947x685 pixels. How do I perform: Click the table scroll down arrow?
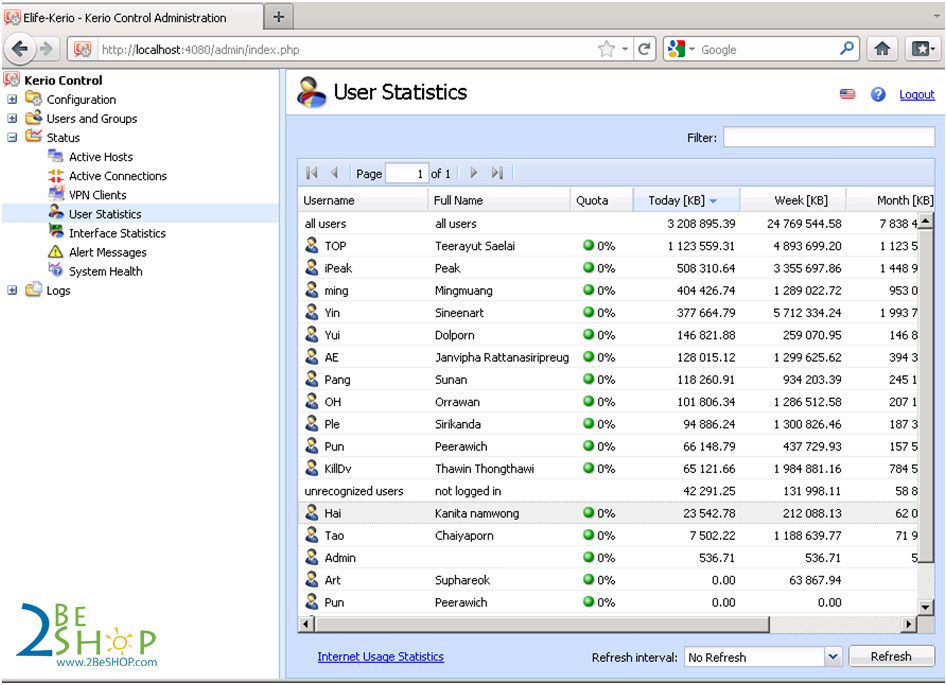(925, 606)
